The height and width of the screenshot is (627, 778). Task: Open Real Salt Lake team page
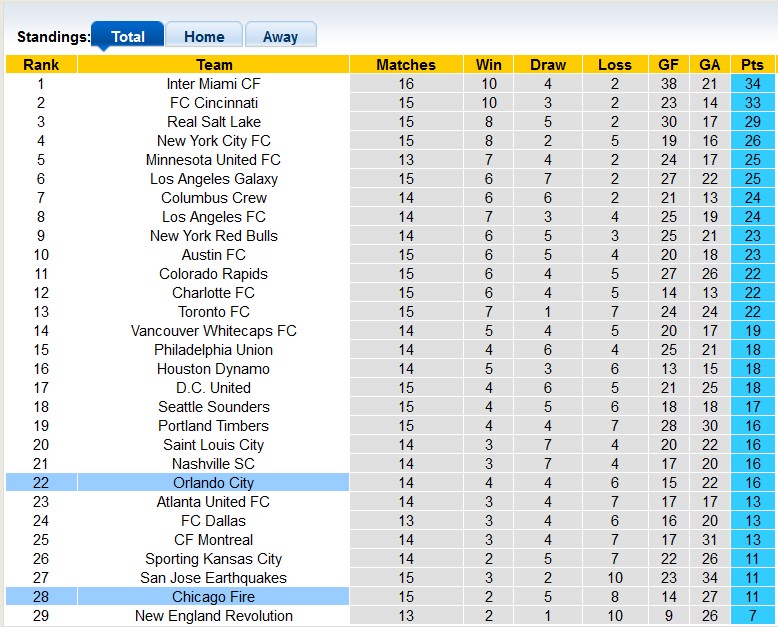point(213,122)
